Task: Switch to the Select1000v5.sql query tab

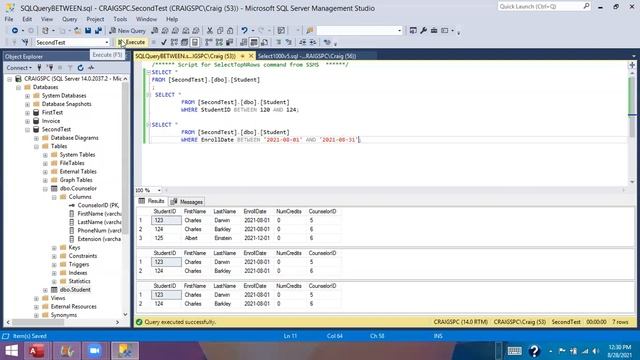Action: click(x=307, y=56)
